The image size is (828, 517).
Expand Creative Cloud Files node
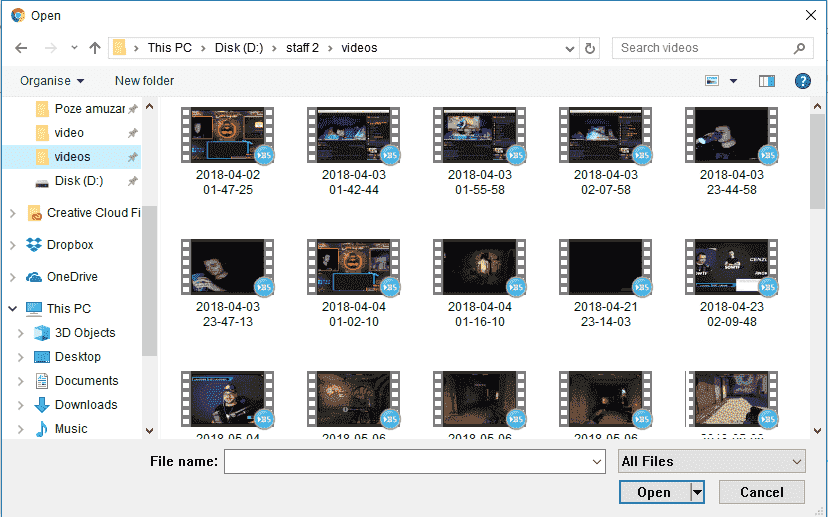coord(13,213)
